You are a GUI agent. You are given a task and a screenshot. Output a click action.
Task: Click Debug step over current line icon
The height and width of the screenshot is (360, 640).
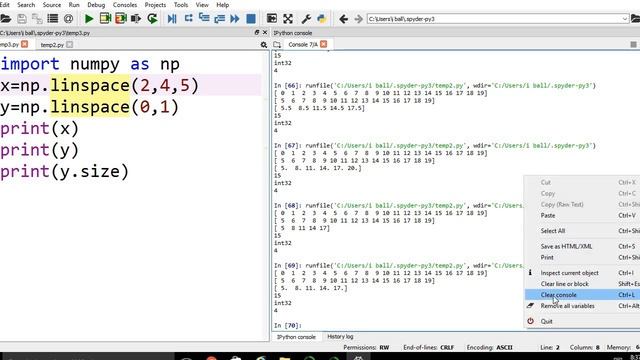(x=188, y=18)
